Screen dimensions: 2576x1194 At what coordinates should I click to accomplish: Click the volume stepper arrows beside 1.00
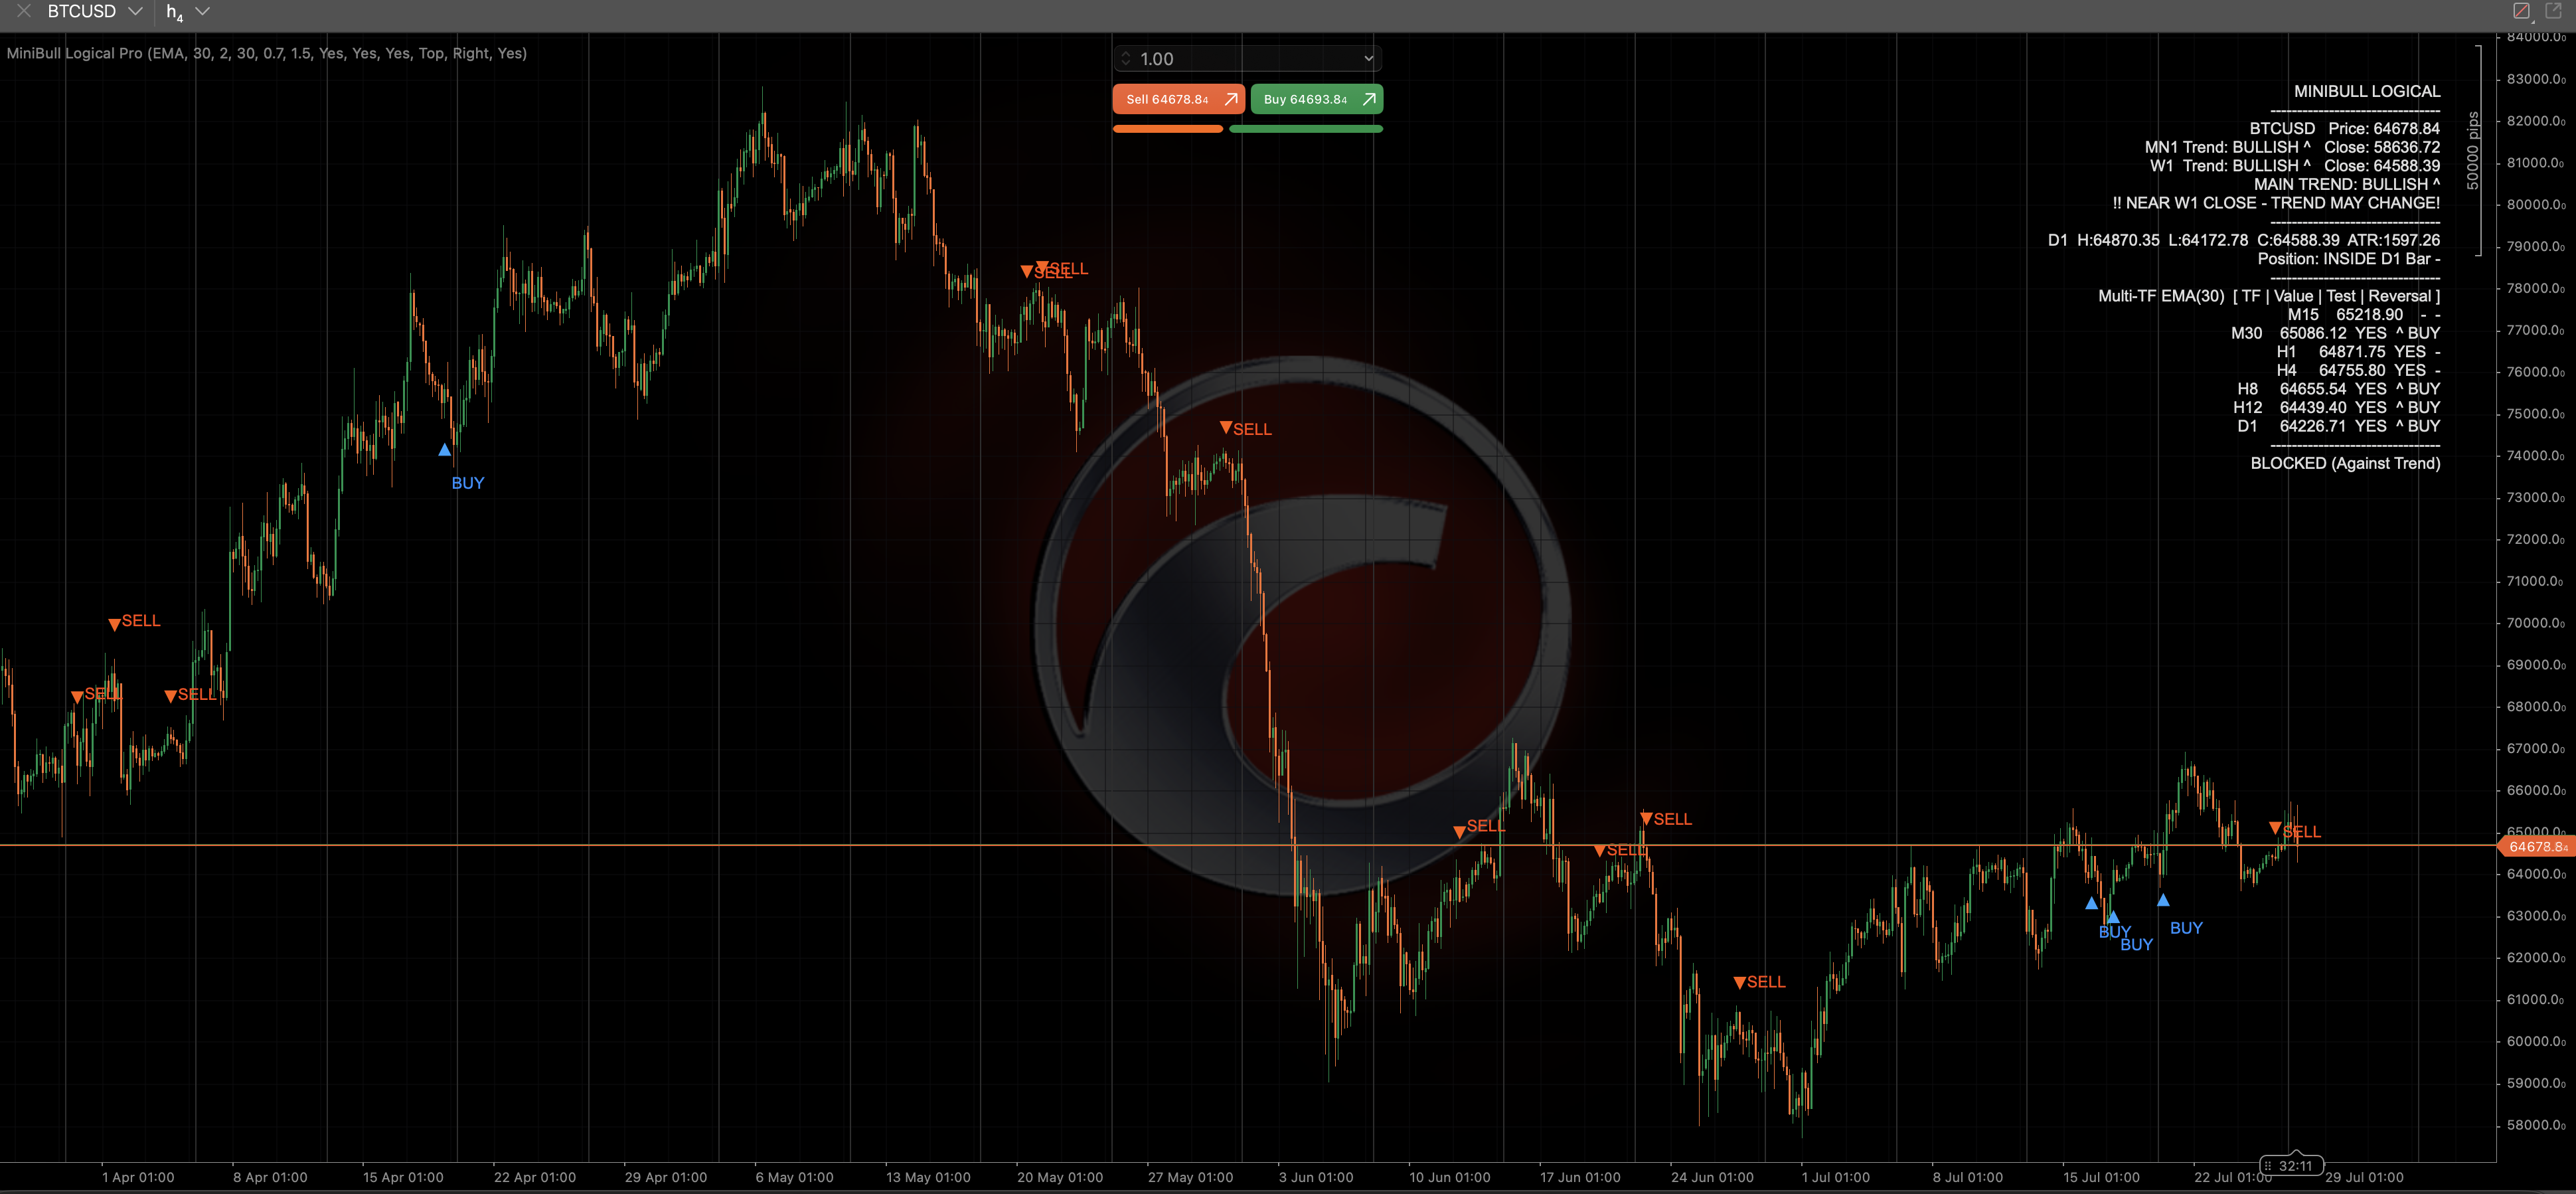tap(1125, 59)
